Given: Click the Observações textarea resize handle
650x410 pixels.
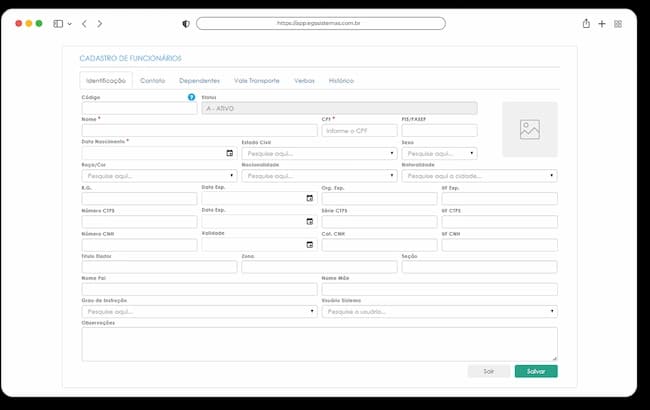Looking at the screenshot, I should (554, 358).
